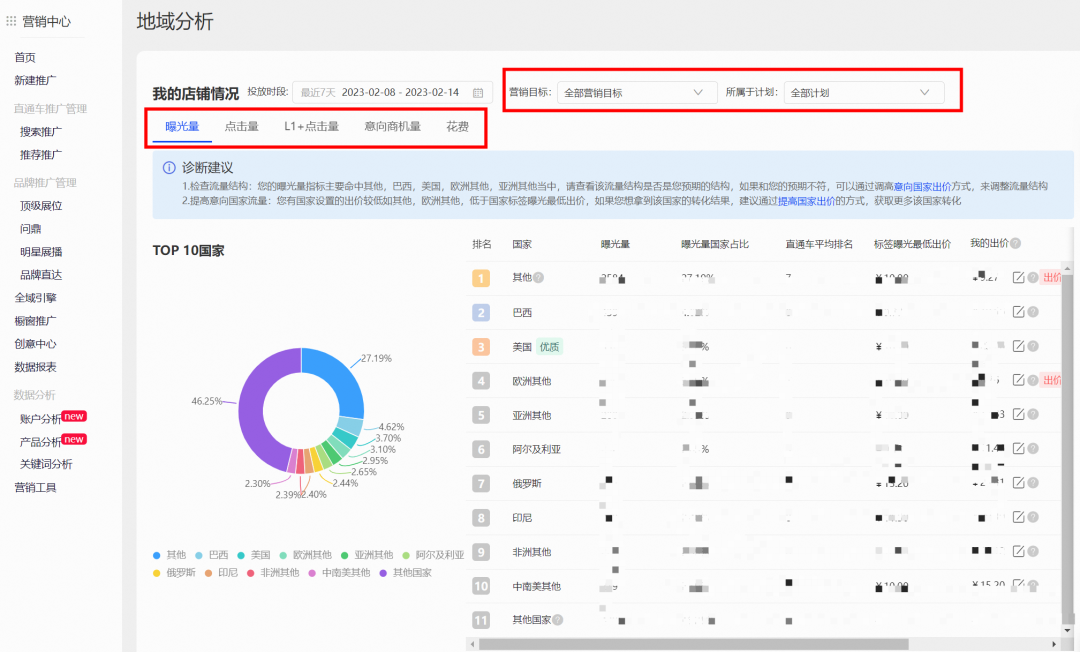Edit bid in the 其他 row
The width and height of the screenshot is (1080, 652).
pos(1019,277)
